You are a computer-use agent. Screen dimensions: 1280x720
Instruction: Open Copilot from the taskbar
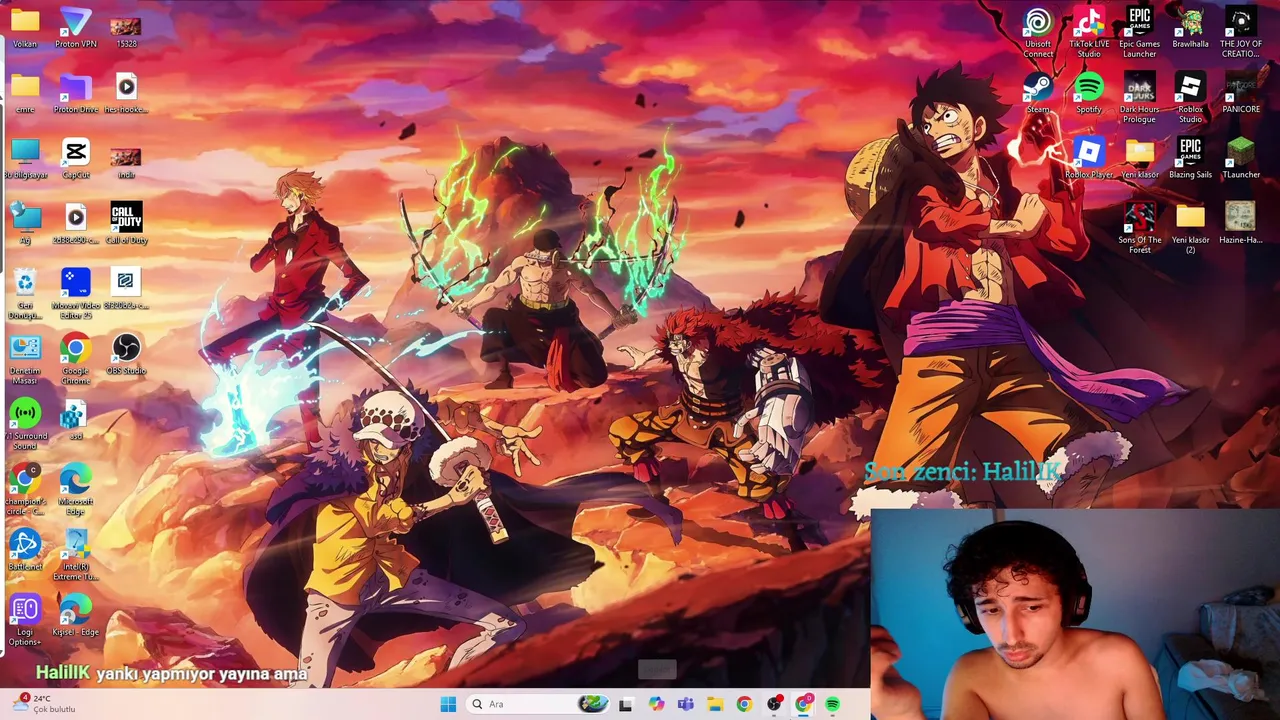point(655,704)
